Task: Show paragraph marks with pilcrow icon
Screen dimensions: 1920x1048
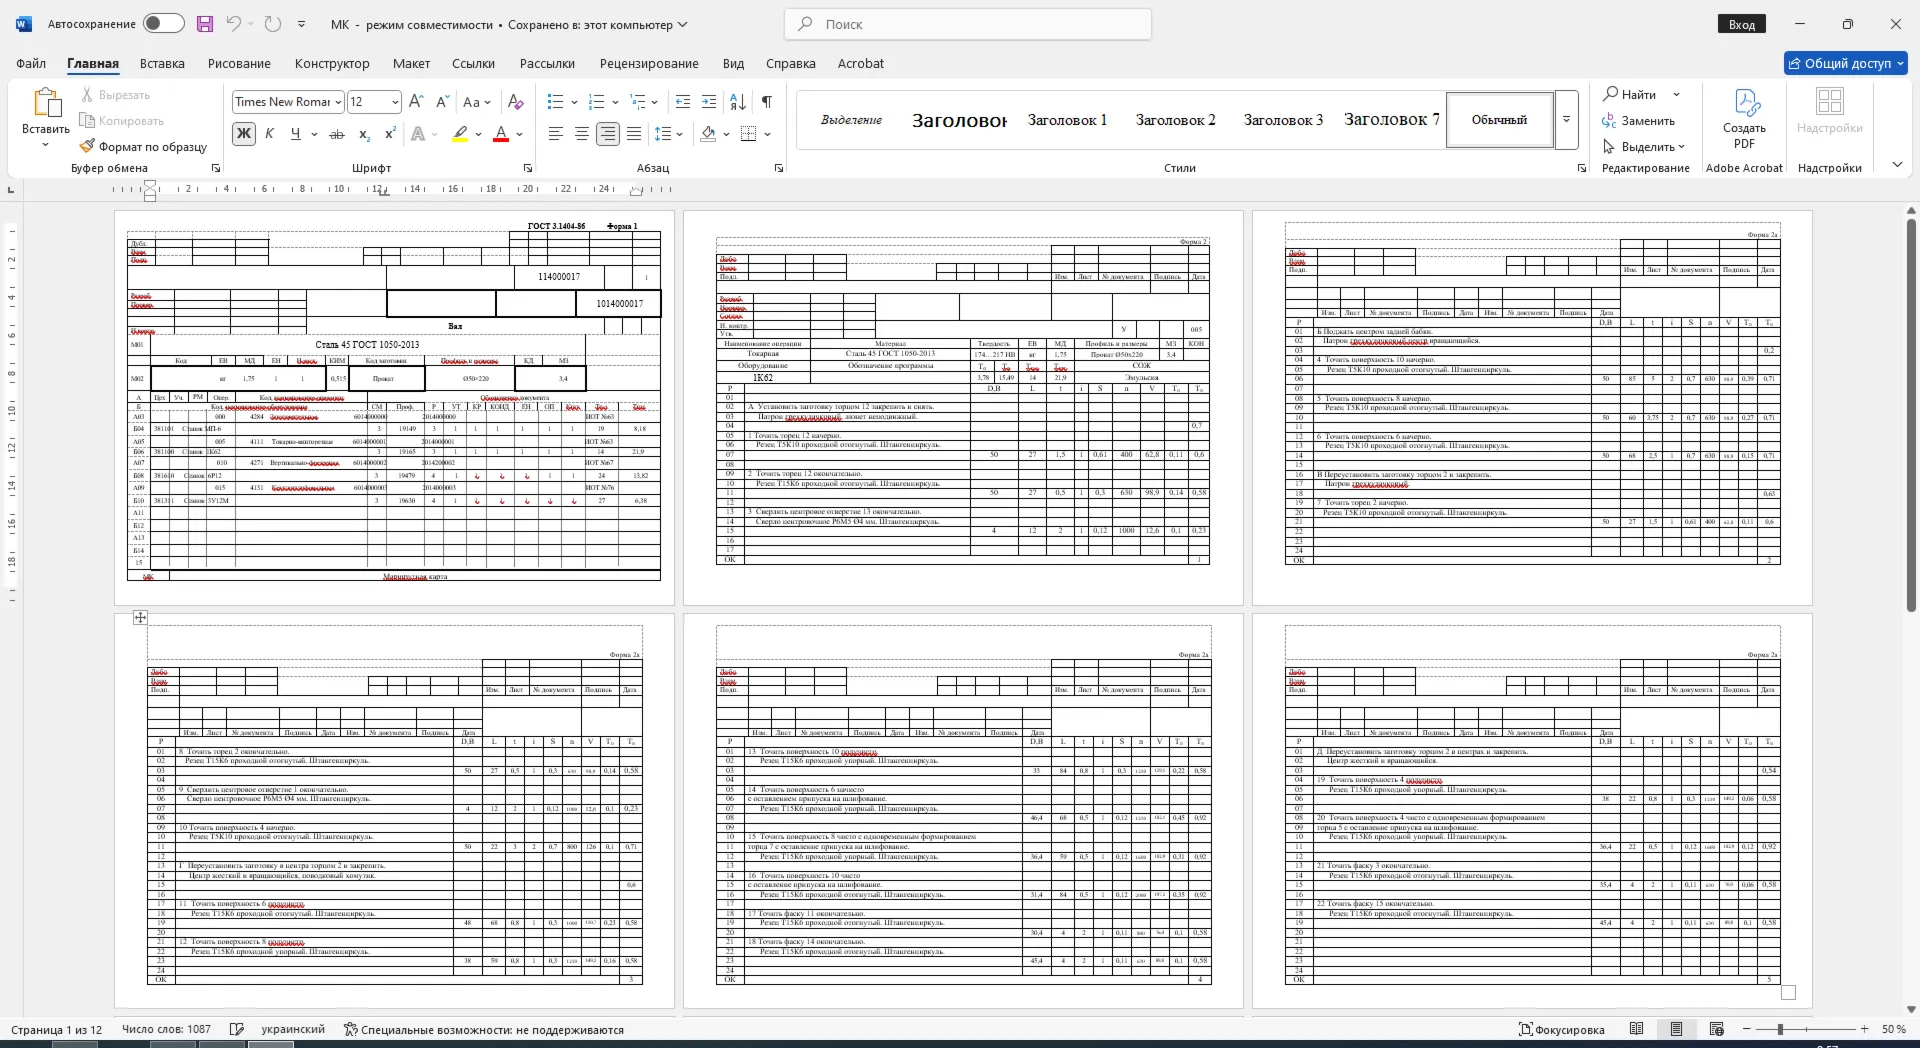Action: click(x=767, y=102)
